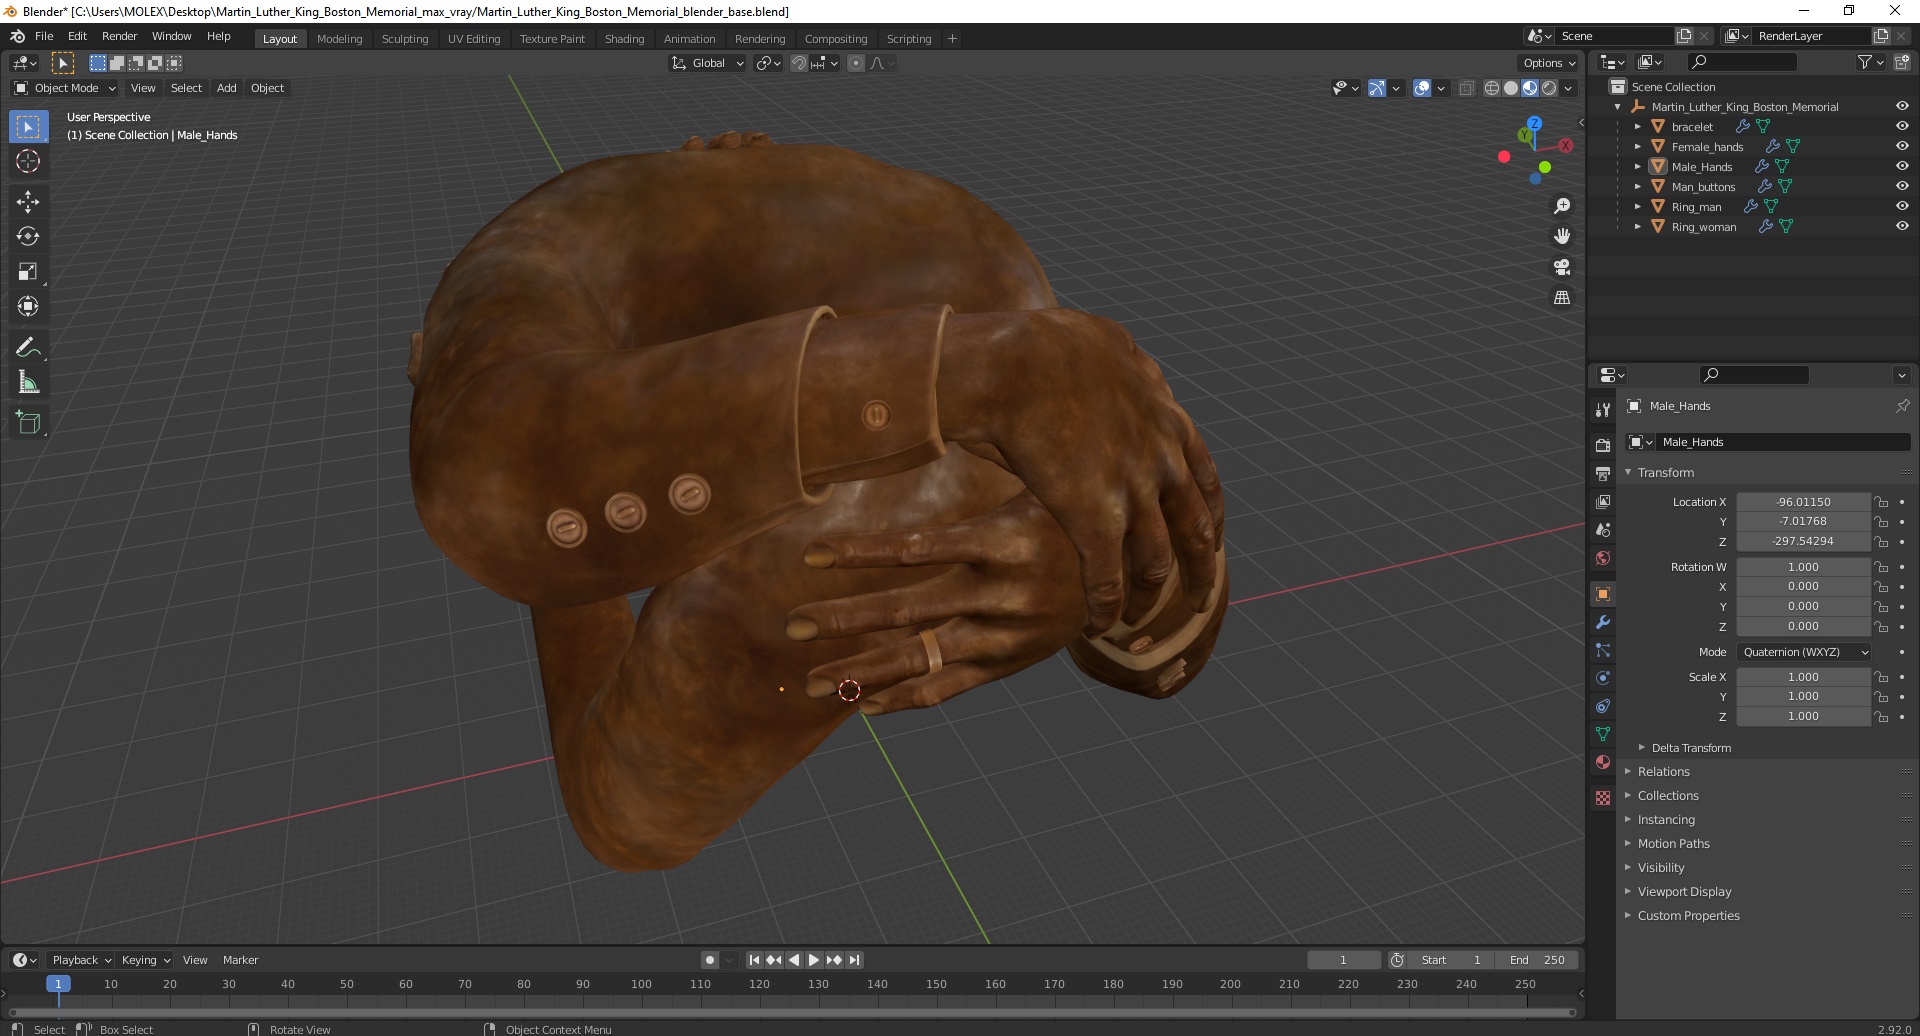Activate the Transform tool
This screenshot has width=1920, height=1036.
pyautogui.click(x=28, y=307)
